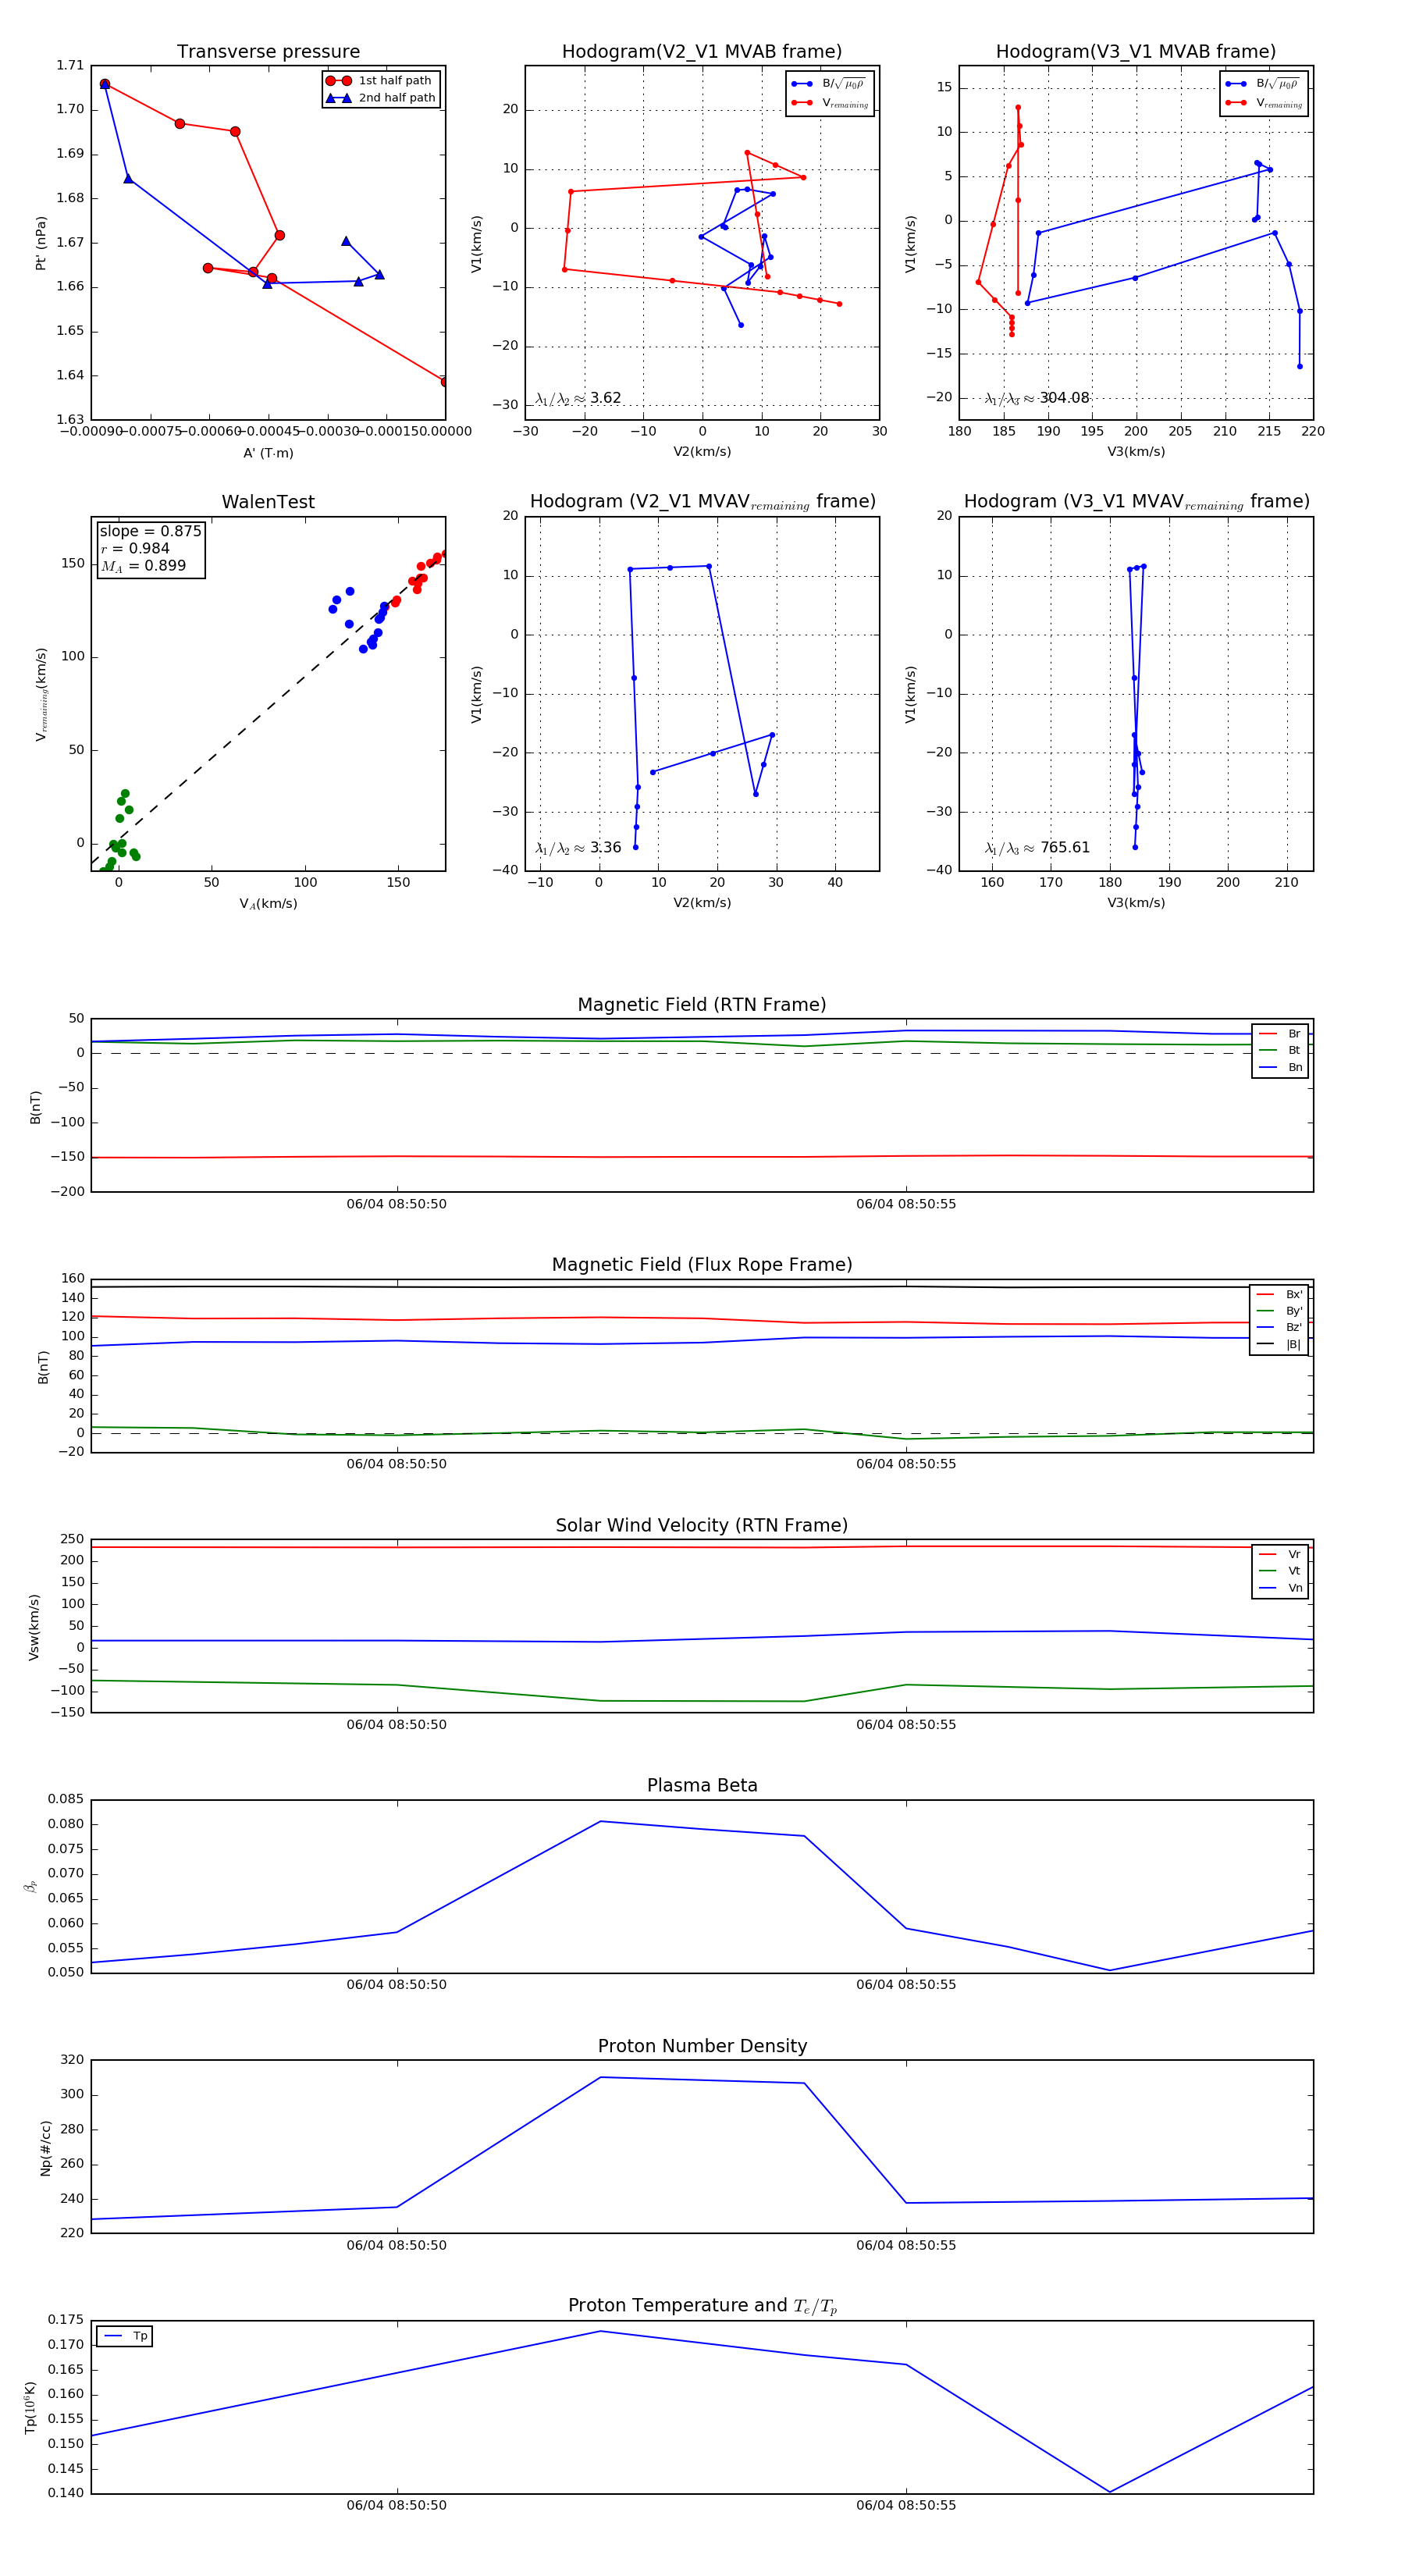Viewport: 1405px width, 2576px height.
Task: Click the eigenvalue ratio text '765.61'
Action: tap(1064, 848)
